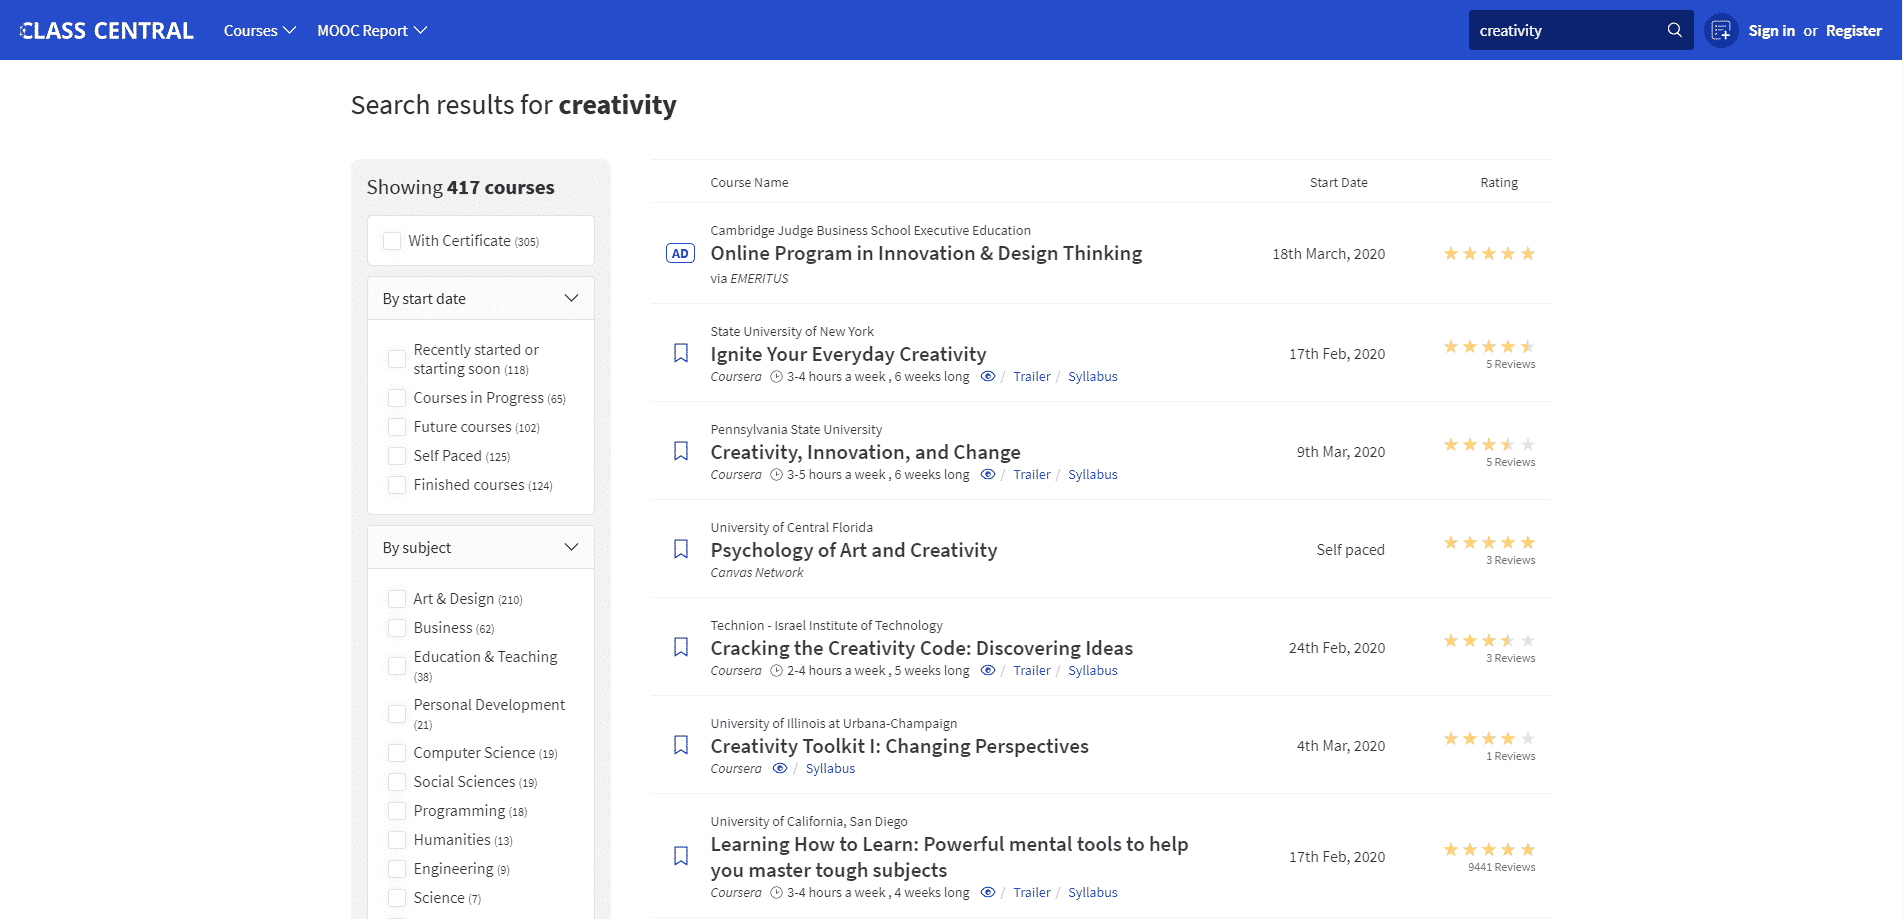Enable the With Certificate filter

click(x=392, y=241)
